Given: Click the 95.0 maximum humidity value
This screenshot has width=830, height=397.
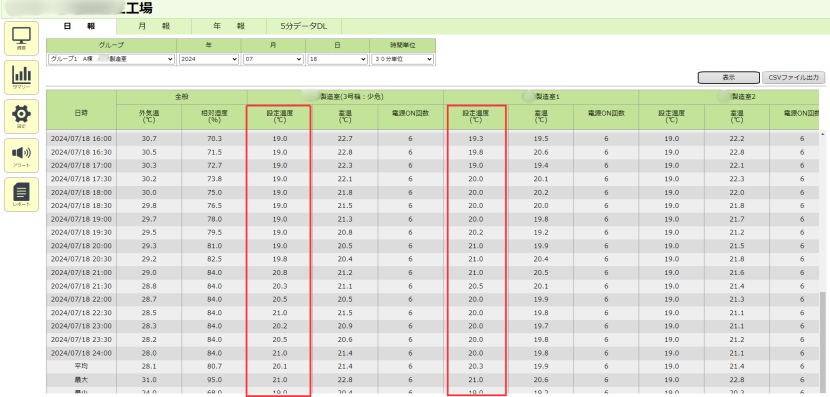Looking at the screenshot, I should [x=214, y=380].
